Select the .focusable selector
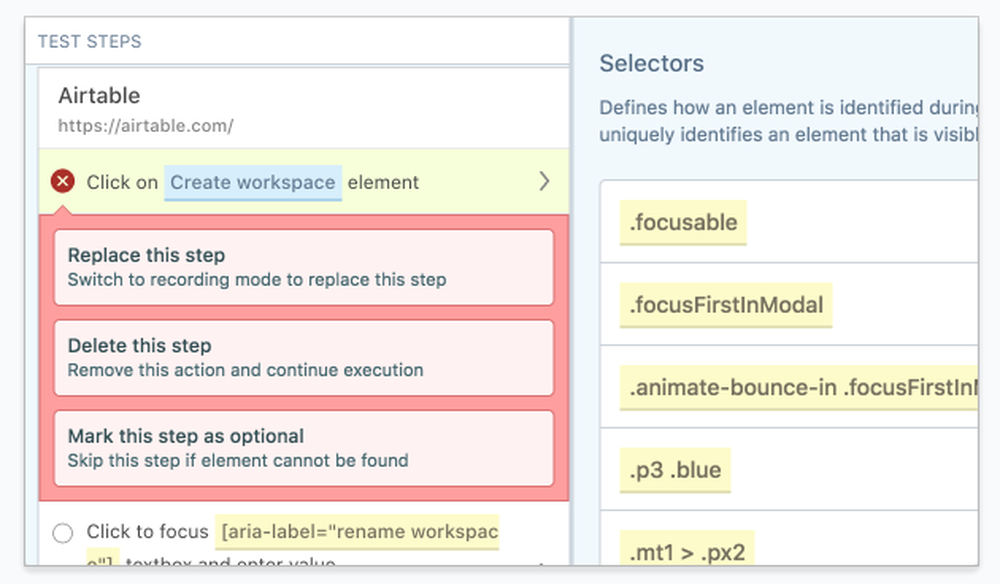 (x=683, y=223)
